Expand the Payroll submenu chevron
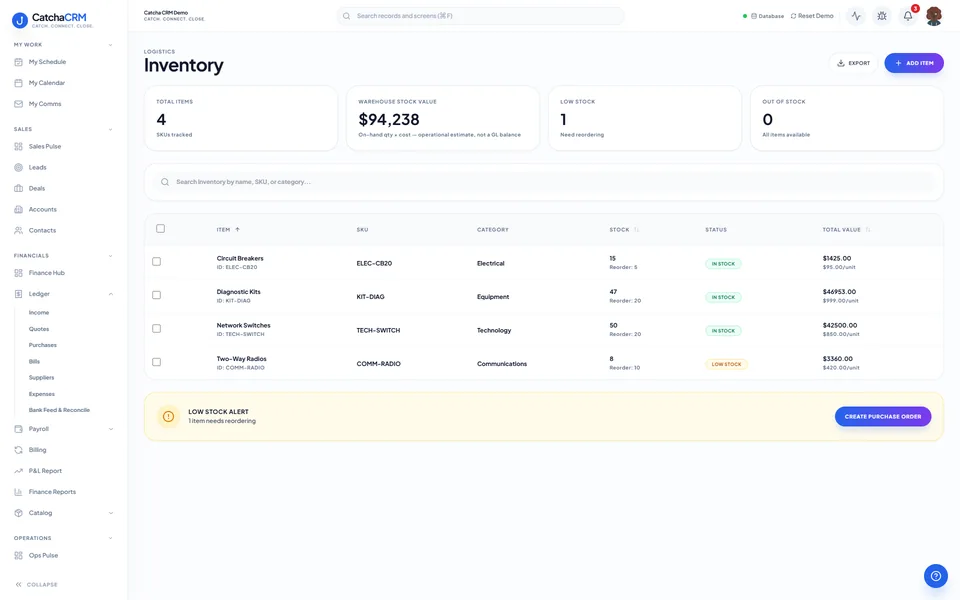 tap(111, 429)
